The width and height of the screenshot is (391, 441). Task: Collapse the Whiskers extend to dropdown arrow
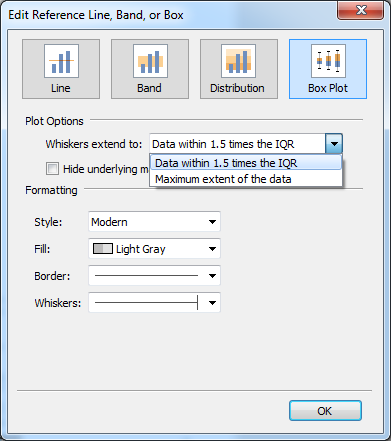(334, 144)
